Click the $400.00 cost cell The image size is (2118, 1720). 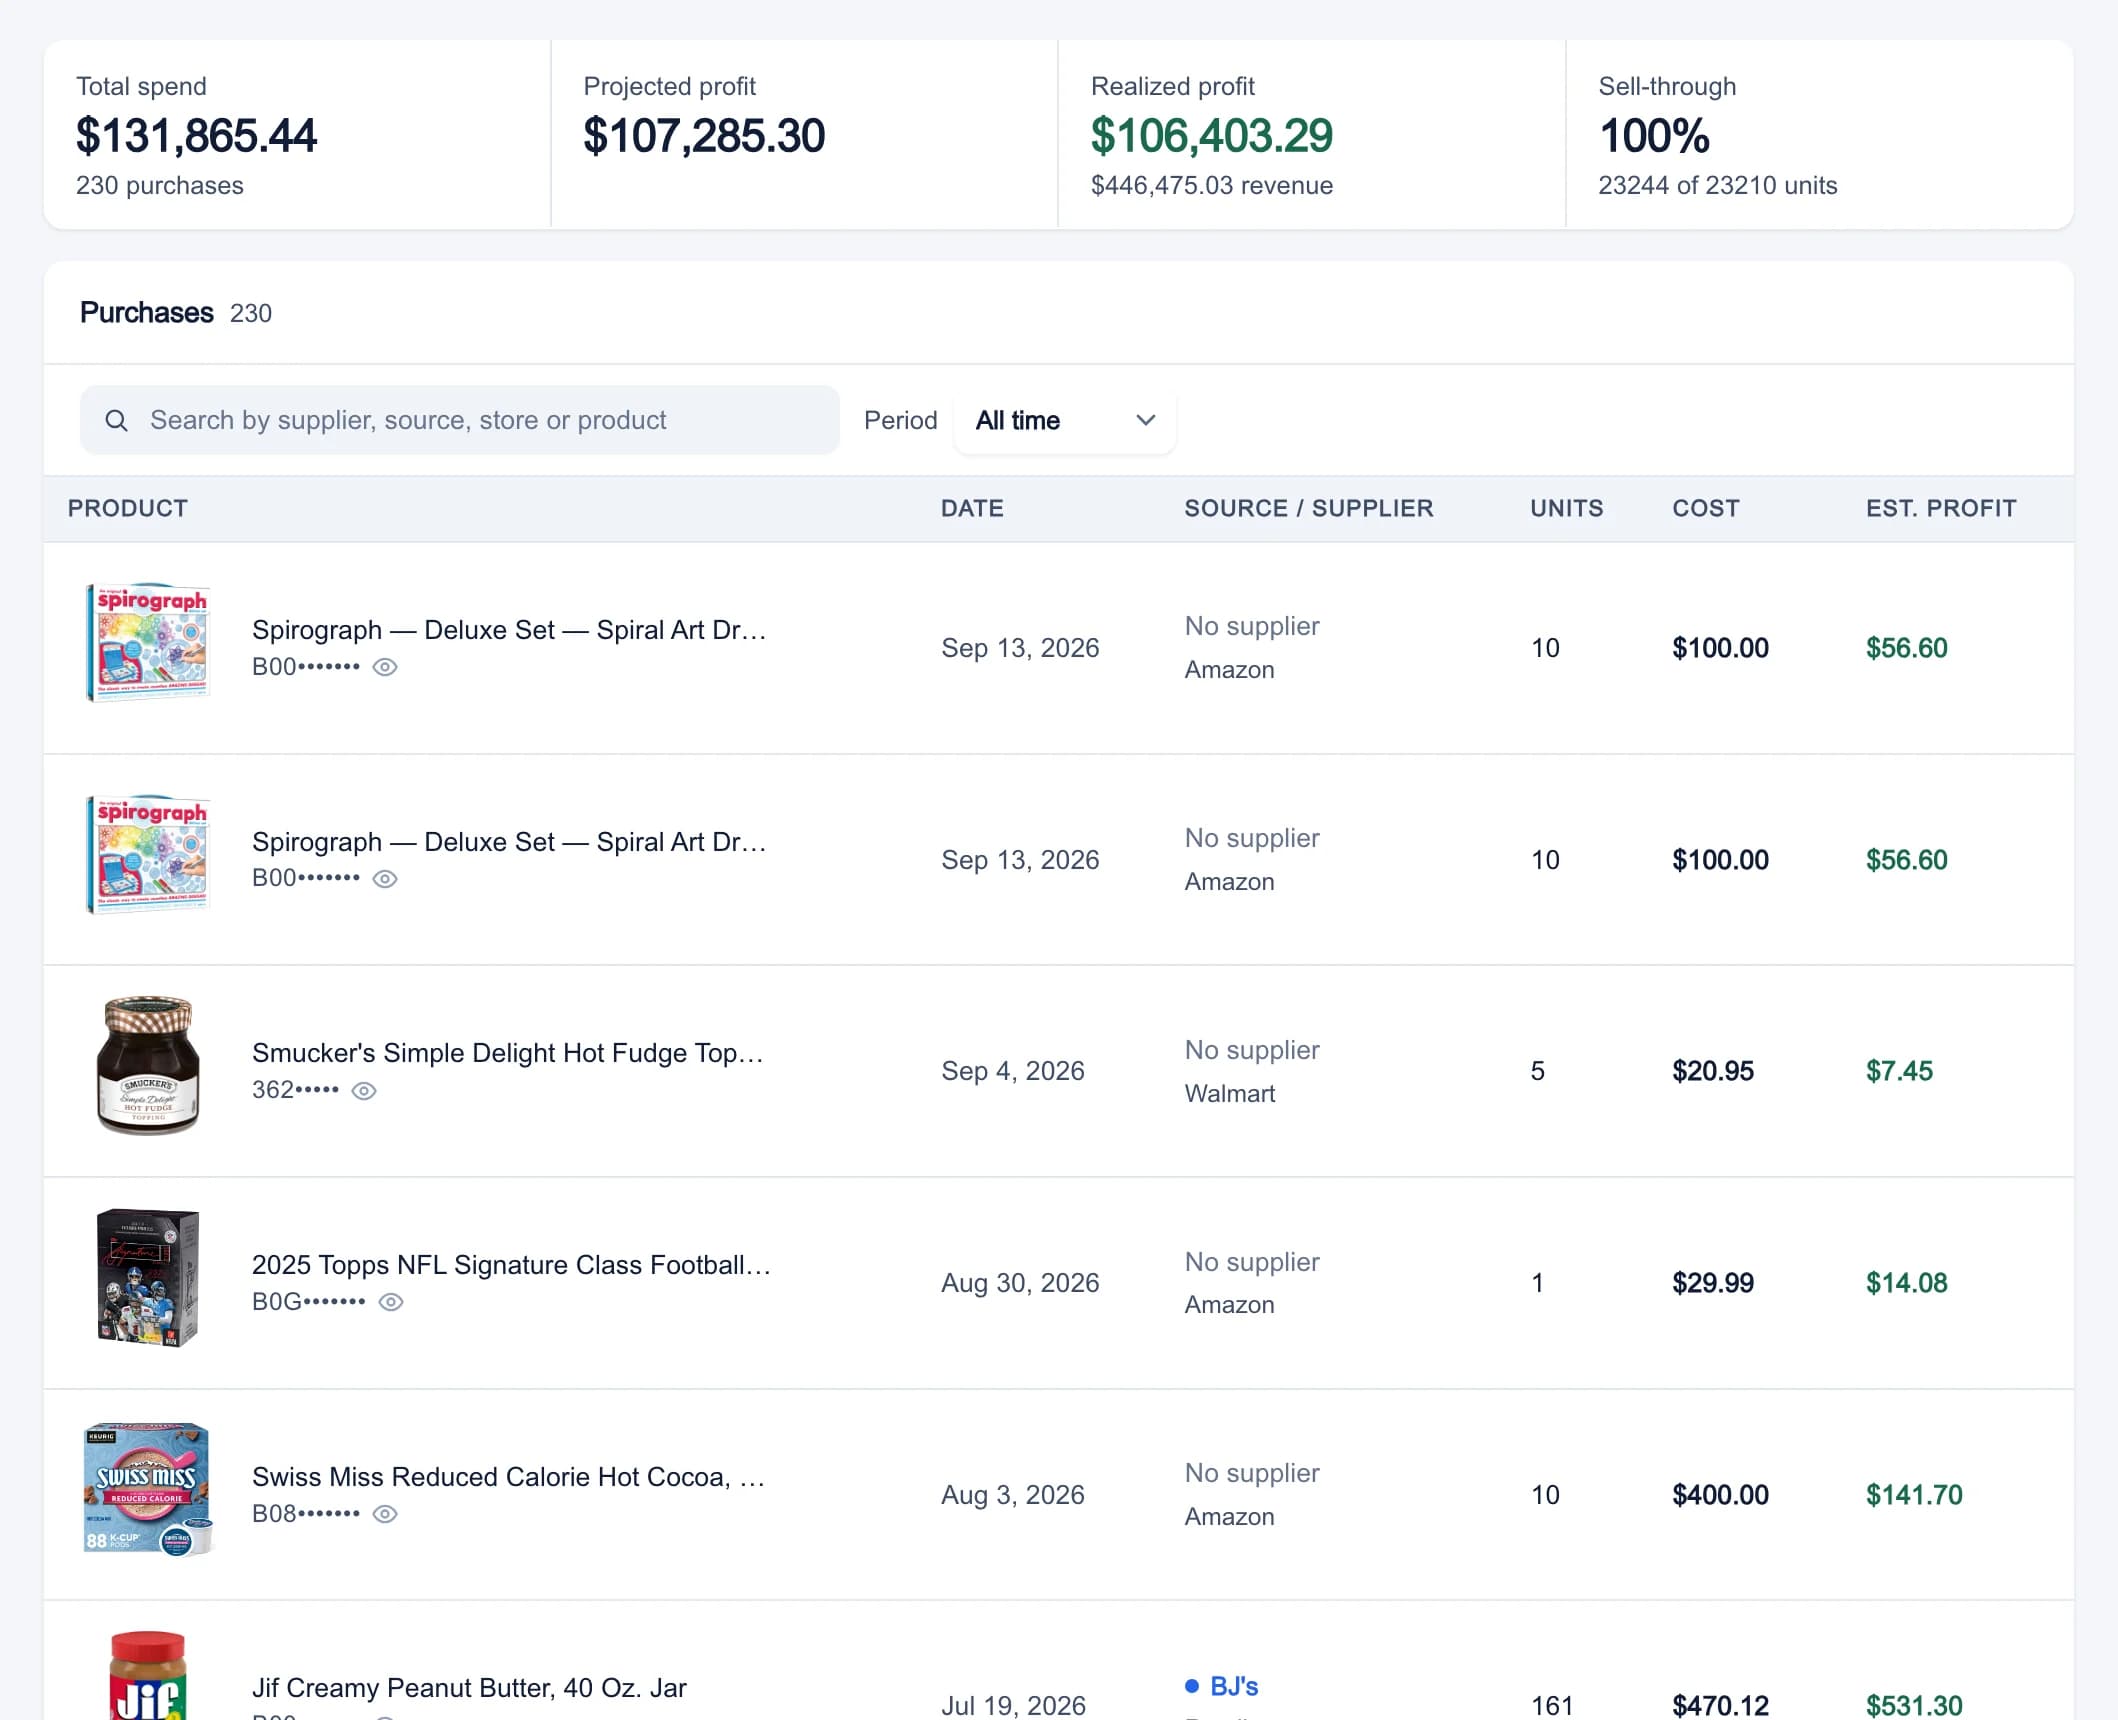(1720, 1495)
